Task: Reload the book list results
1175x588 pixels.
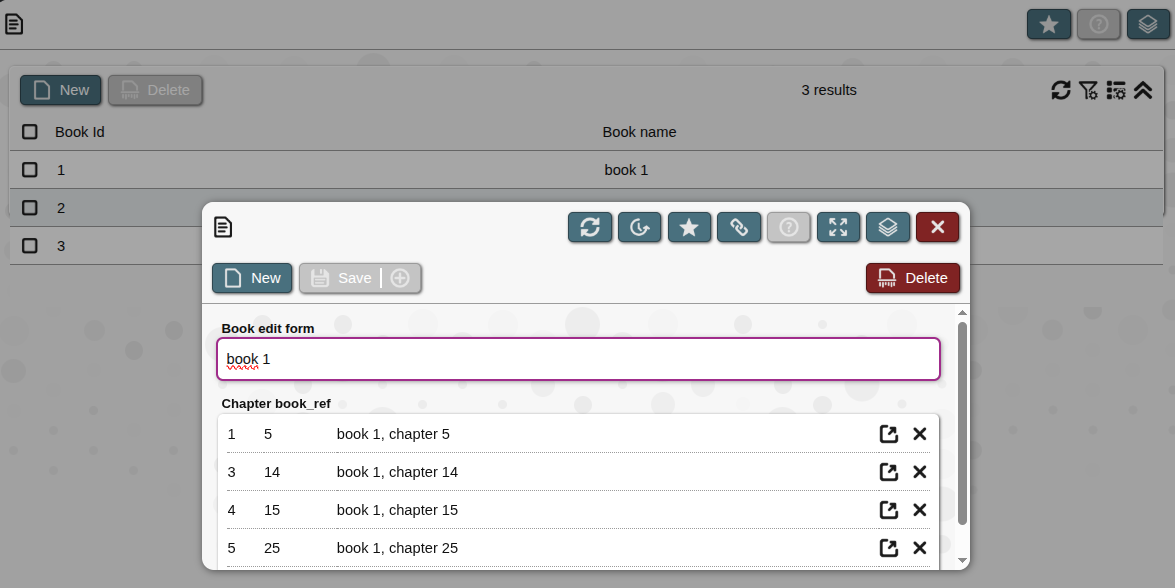Action: (1061, 90)
